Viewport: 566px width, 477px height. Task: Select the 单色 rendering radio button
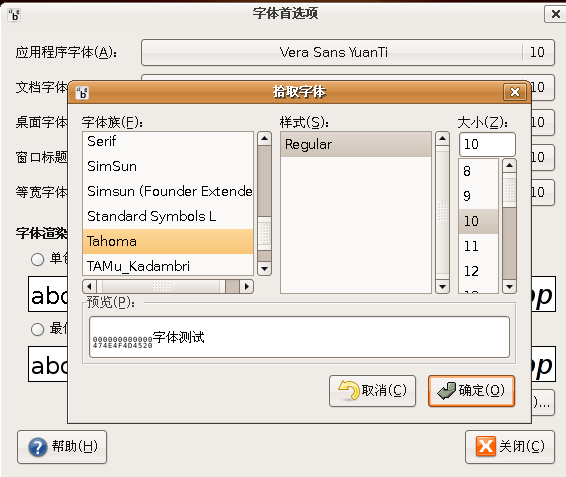click(x=37, y=259)
